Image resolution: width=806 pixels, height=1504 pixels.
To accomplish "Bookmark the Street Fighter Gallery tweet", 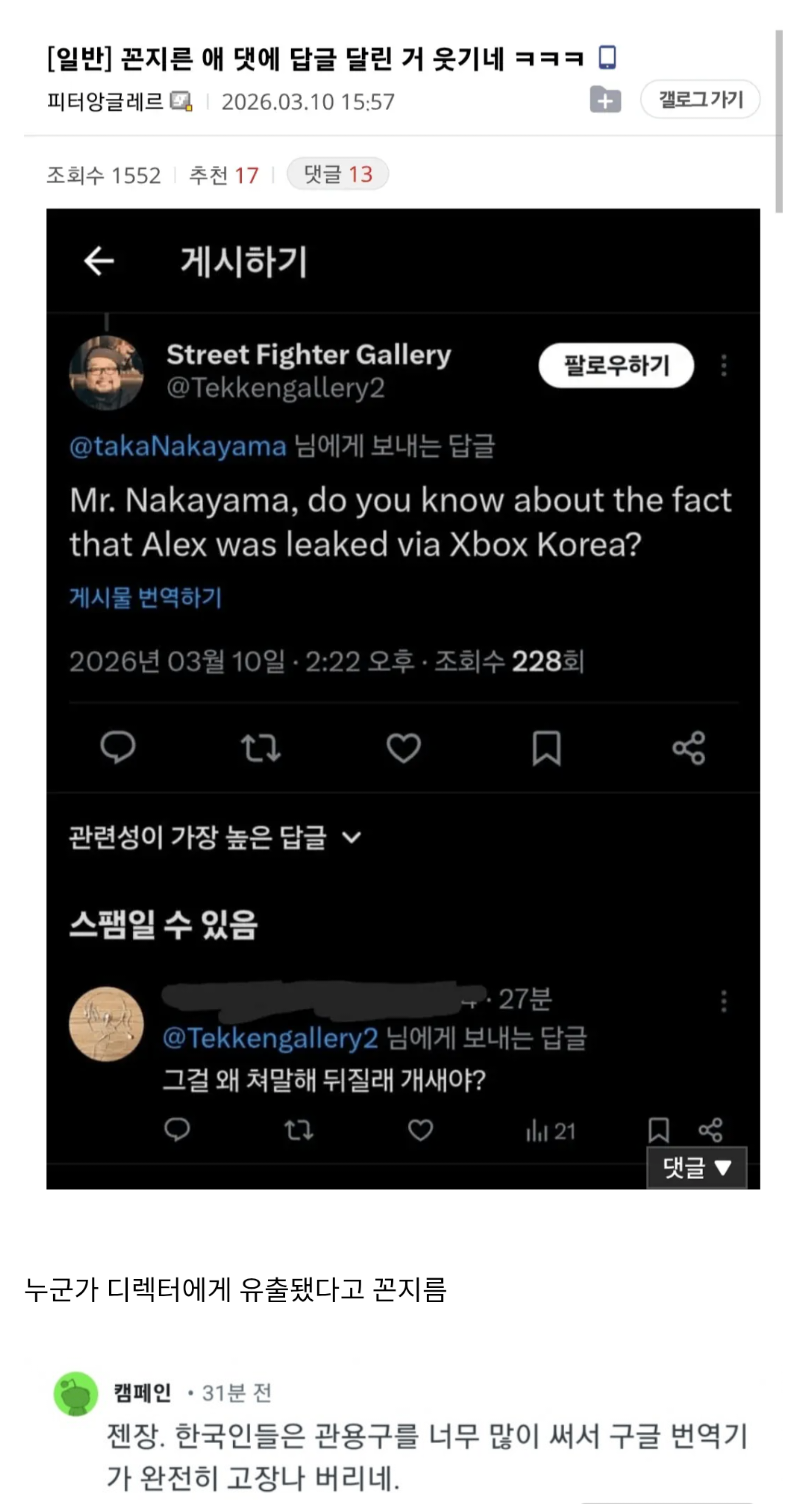I will point(546,747).
